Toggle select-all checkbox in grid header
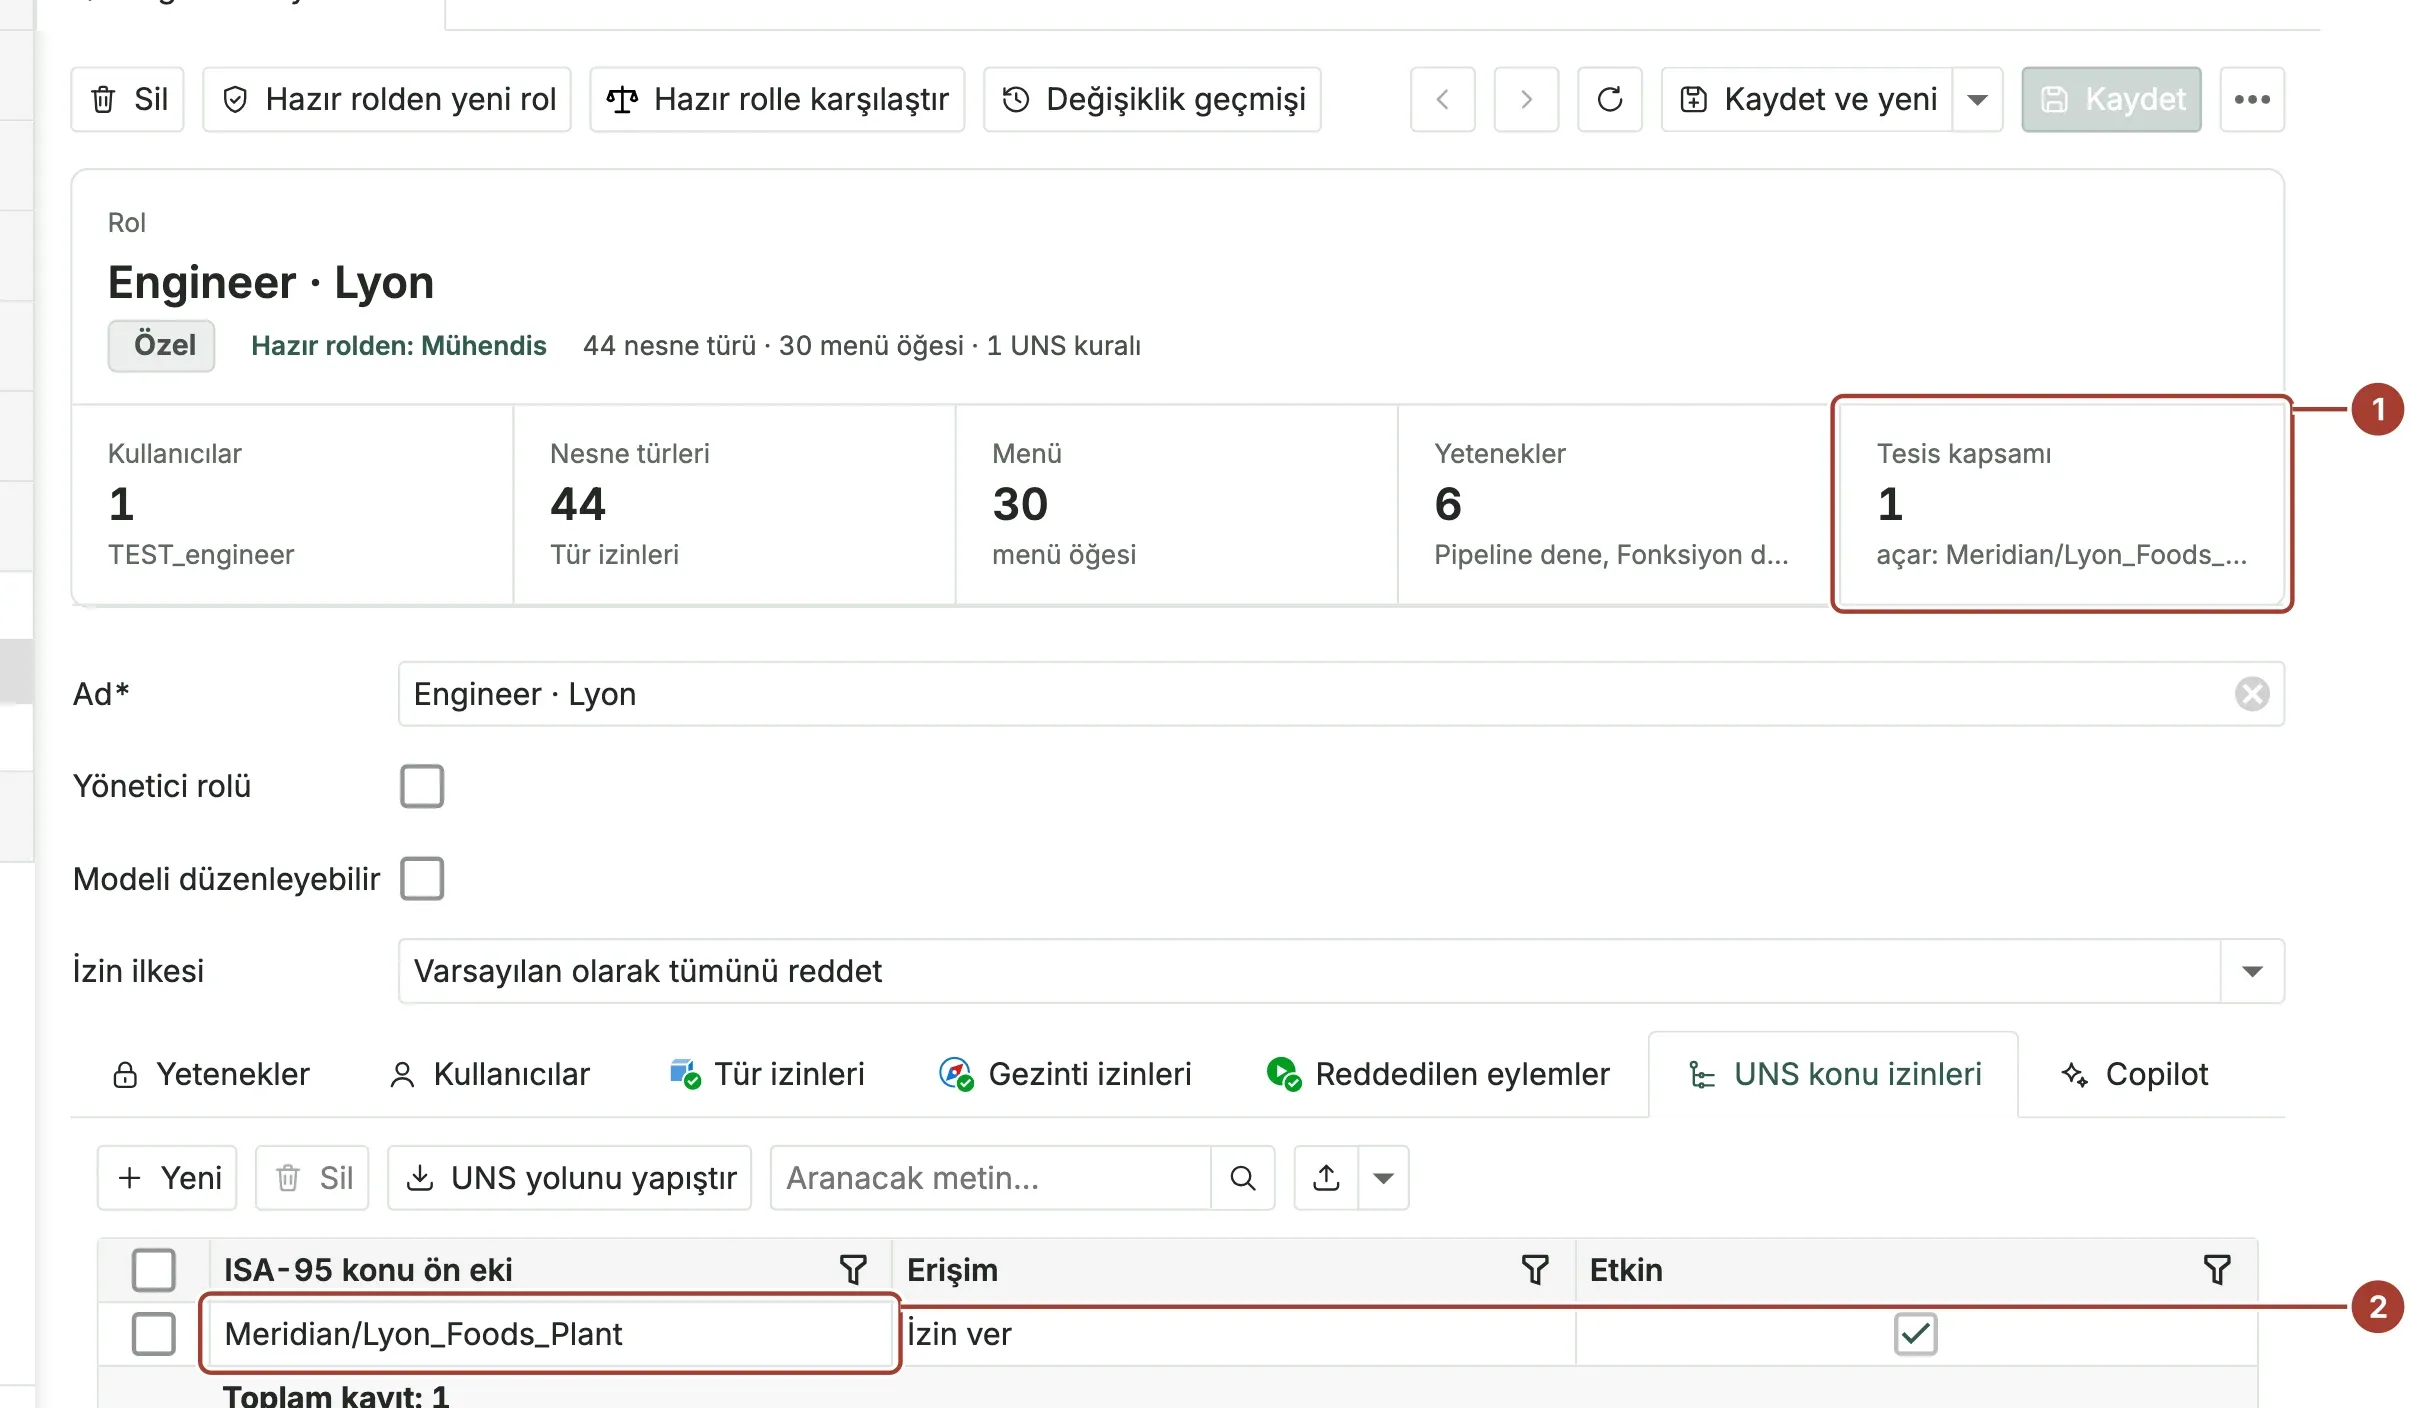The image size is (2435, 1408). pyautogui.click(x=154, y=1270)
